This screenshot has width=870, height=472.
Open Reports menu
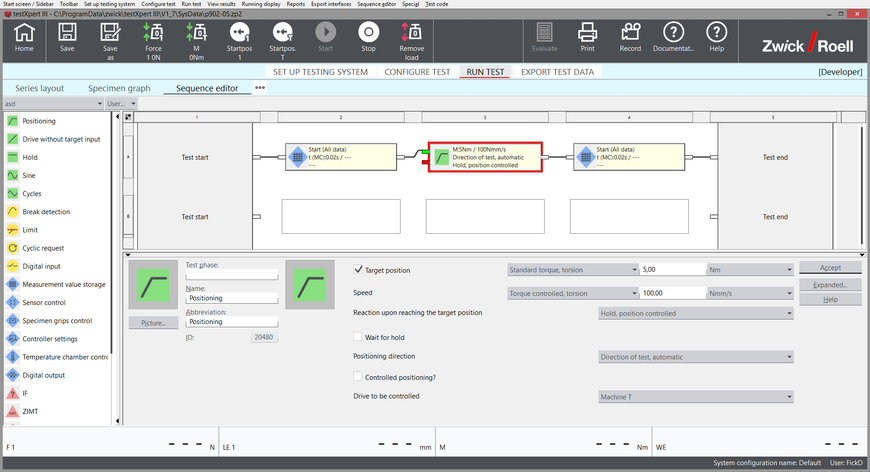(296, 4)
